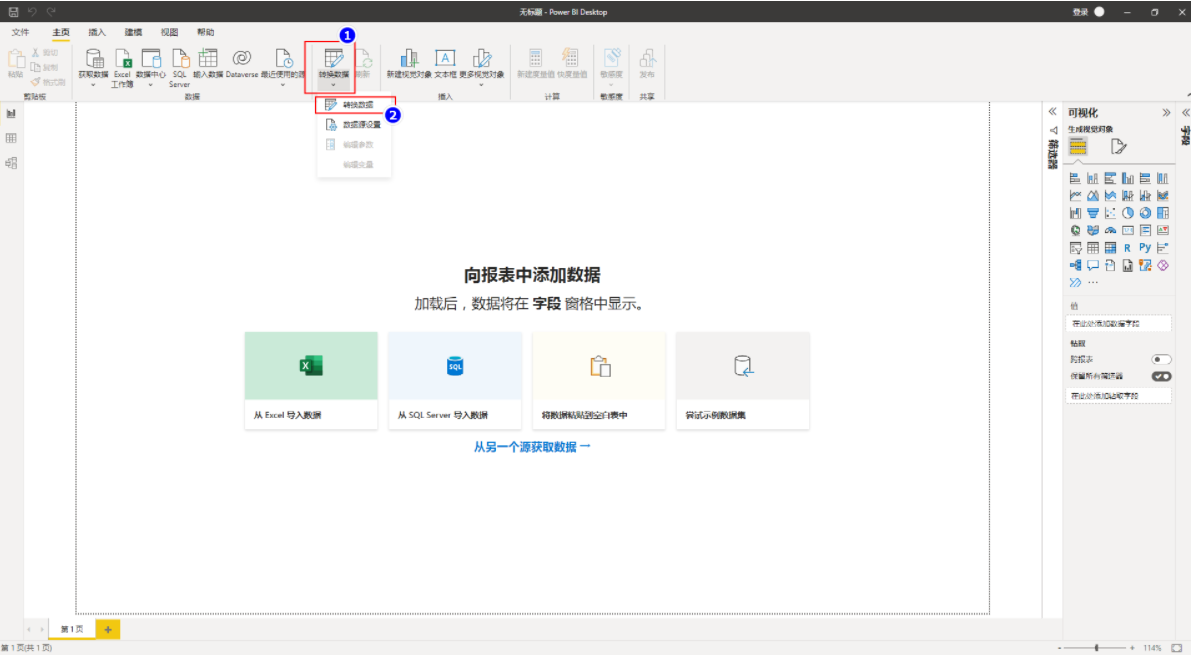Collapse the Visualizations (可视化) pane chevron

point(1166,112)
